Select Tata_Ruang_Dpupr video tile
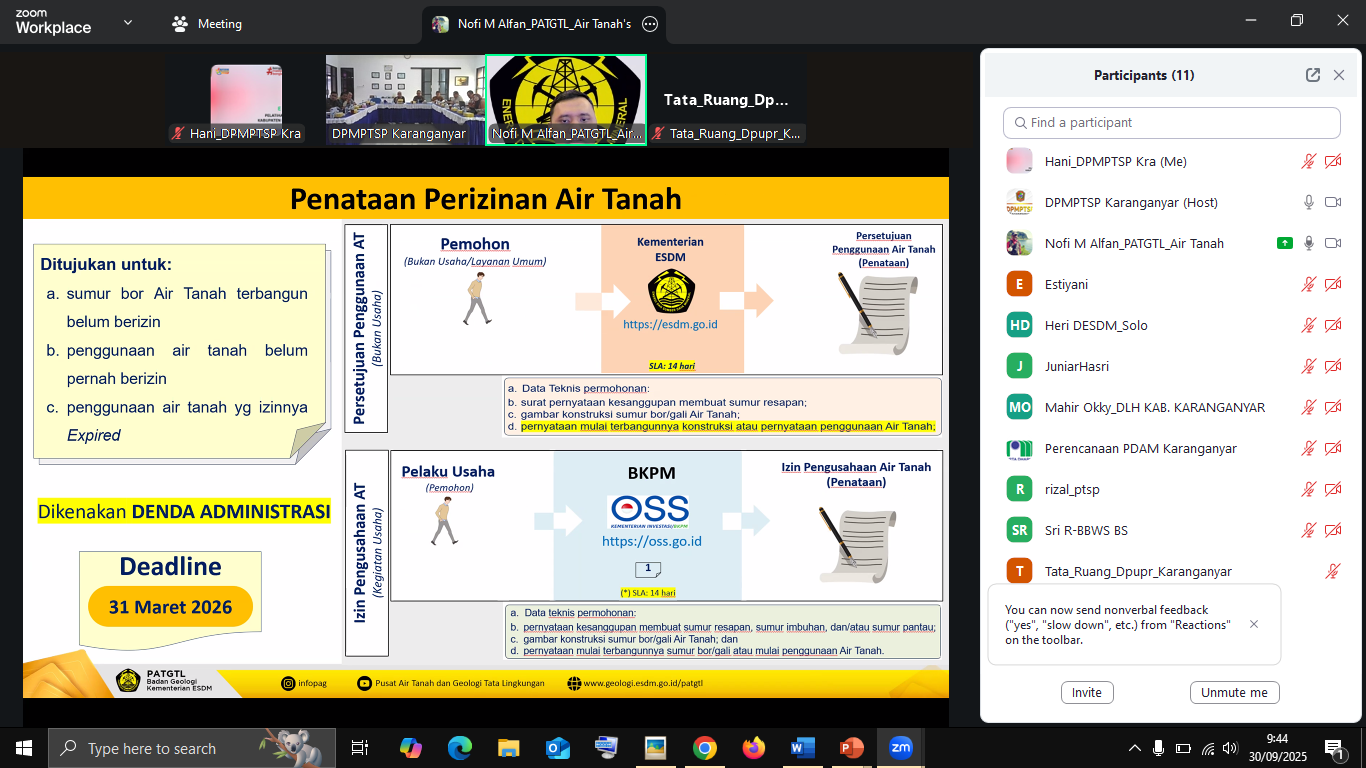Image resolution: width=1366 pixels, height=768 pixels. 727,100
